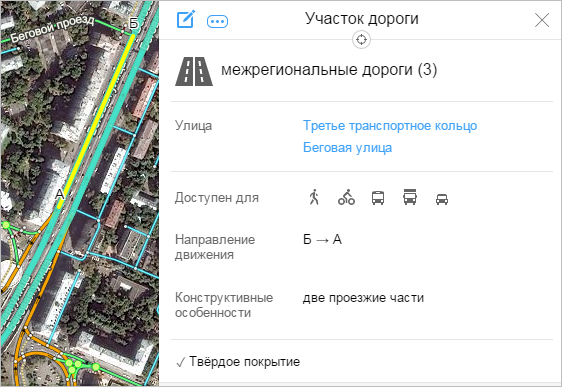Click the Твёрдое покрытие checkmark item
Image resolution: width=562 pixels, height=387 pixels.
(238, 362)
